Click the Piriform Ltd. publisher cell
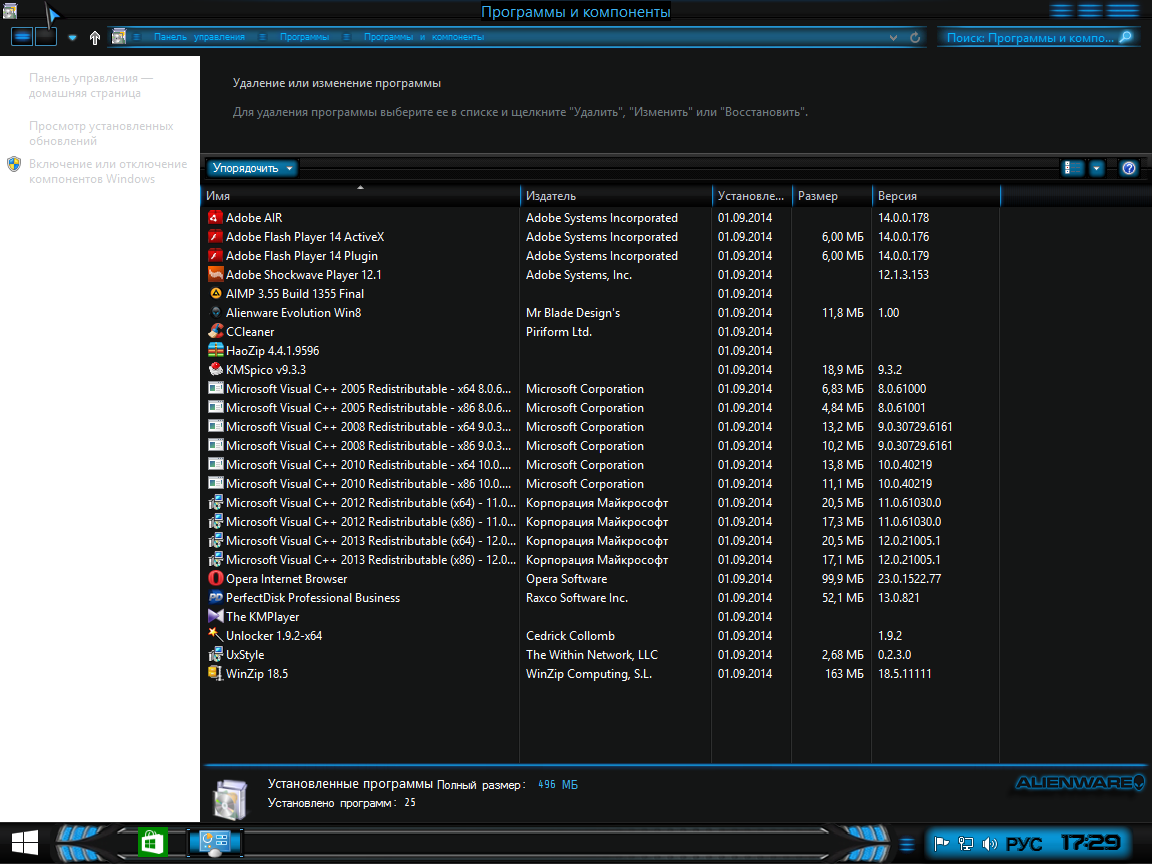Viewport: 1152px width, 864px height. coord(558,331)
